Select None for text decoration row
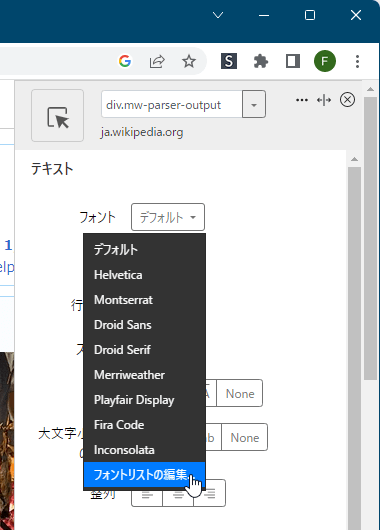The width and height of the screenshot is (380, 530). click(x=240, y=393)
